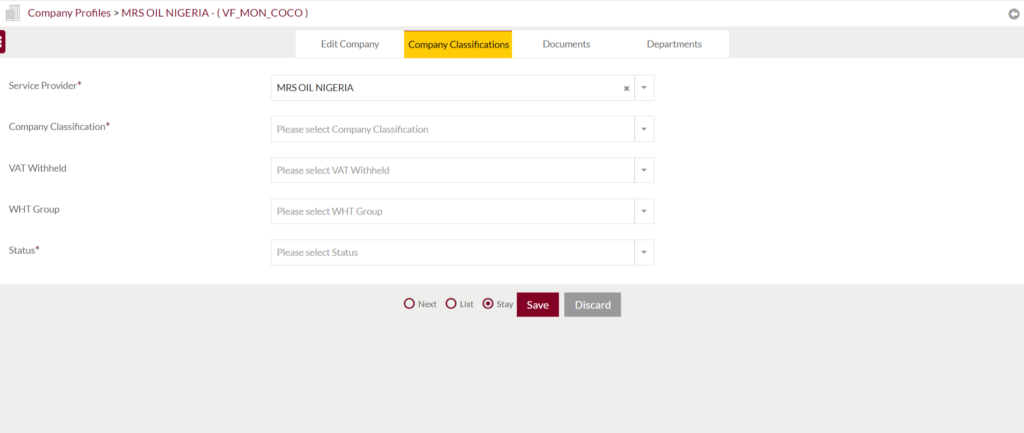
Task: Expand the Company Classification dropdown arrow
Action: pos(644,129)
